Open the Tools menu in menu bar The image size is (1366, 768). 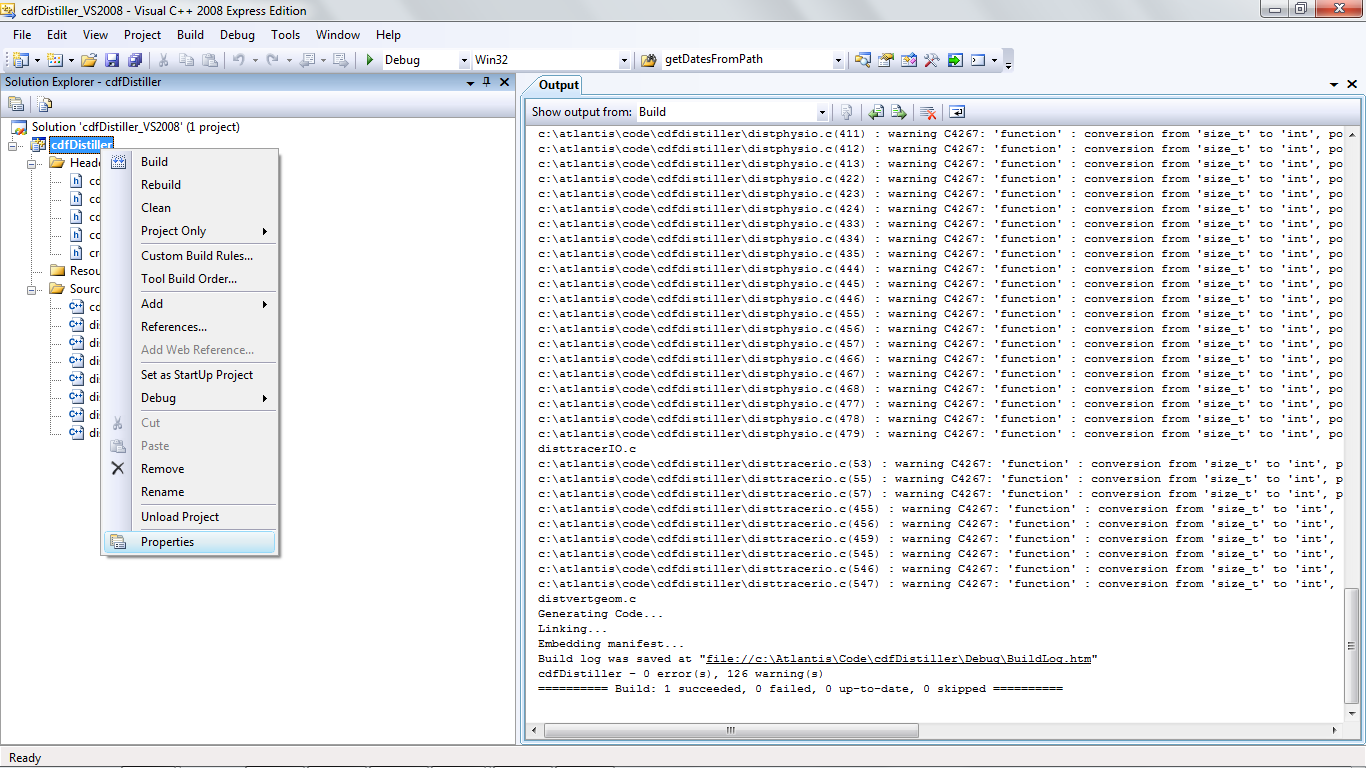pos(285,34)
